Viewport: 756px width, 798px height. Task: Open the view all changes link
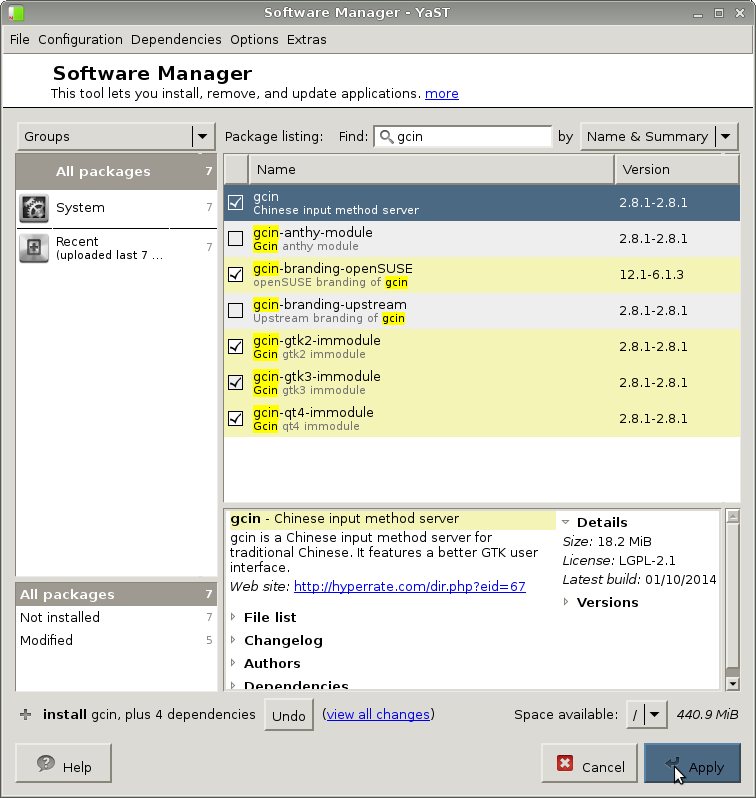pos(378,715)
